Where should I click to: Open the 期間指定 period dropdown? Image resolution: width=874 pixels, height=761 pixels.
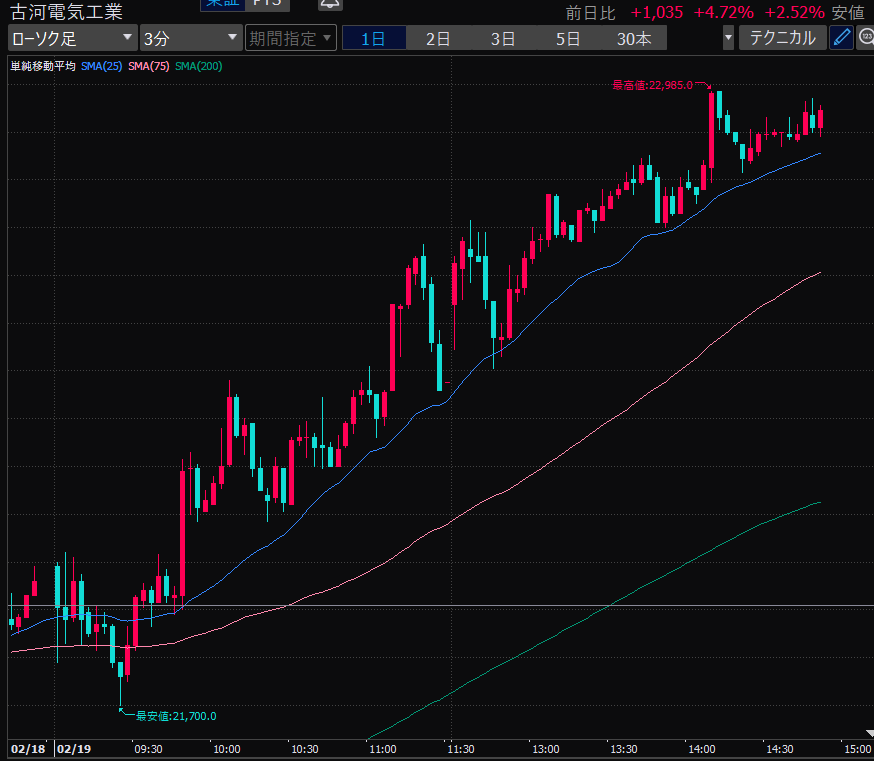click(x=291, y=39)
